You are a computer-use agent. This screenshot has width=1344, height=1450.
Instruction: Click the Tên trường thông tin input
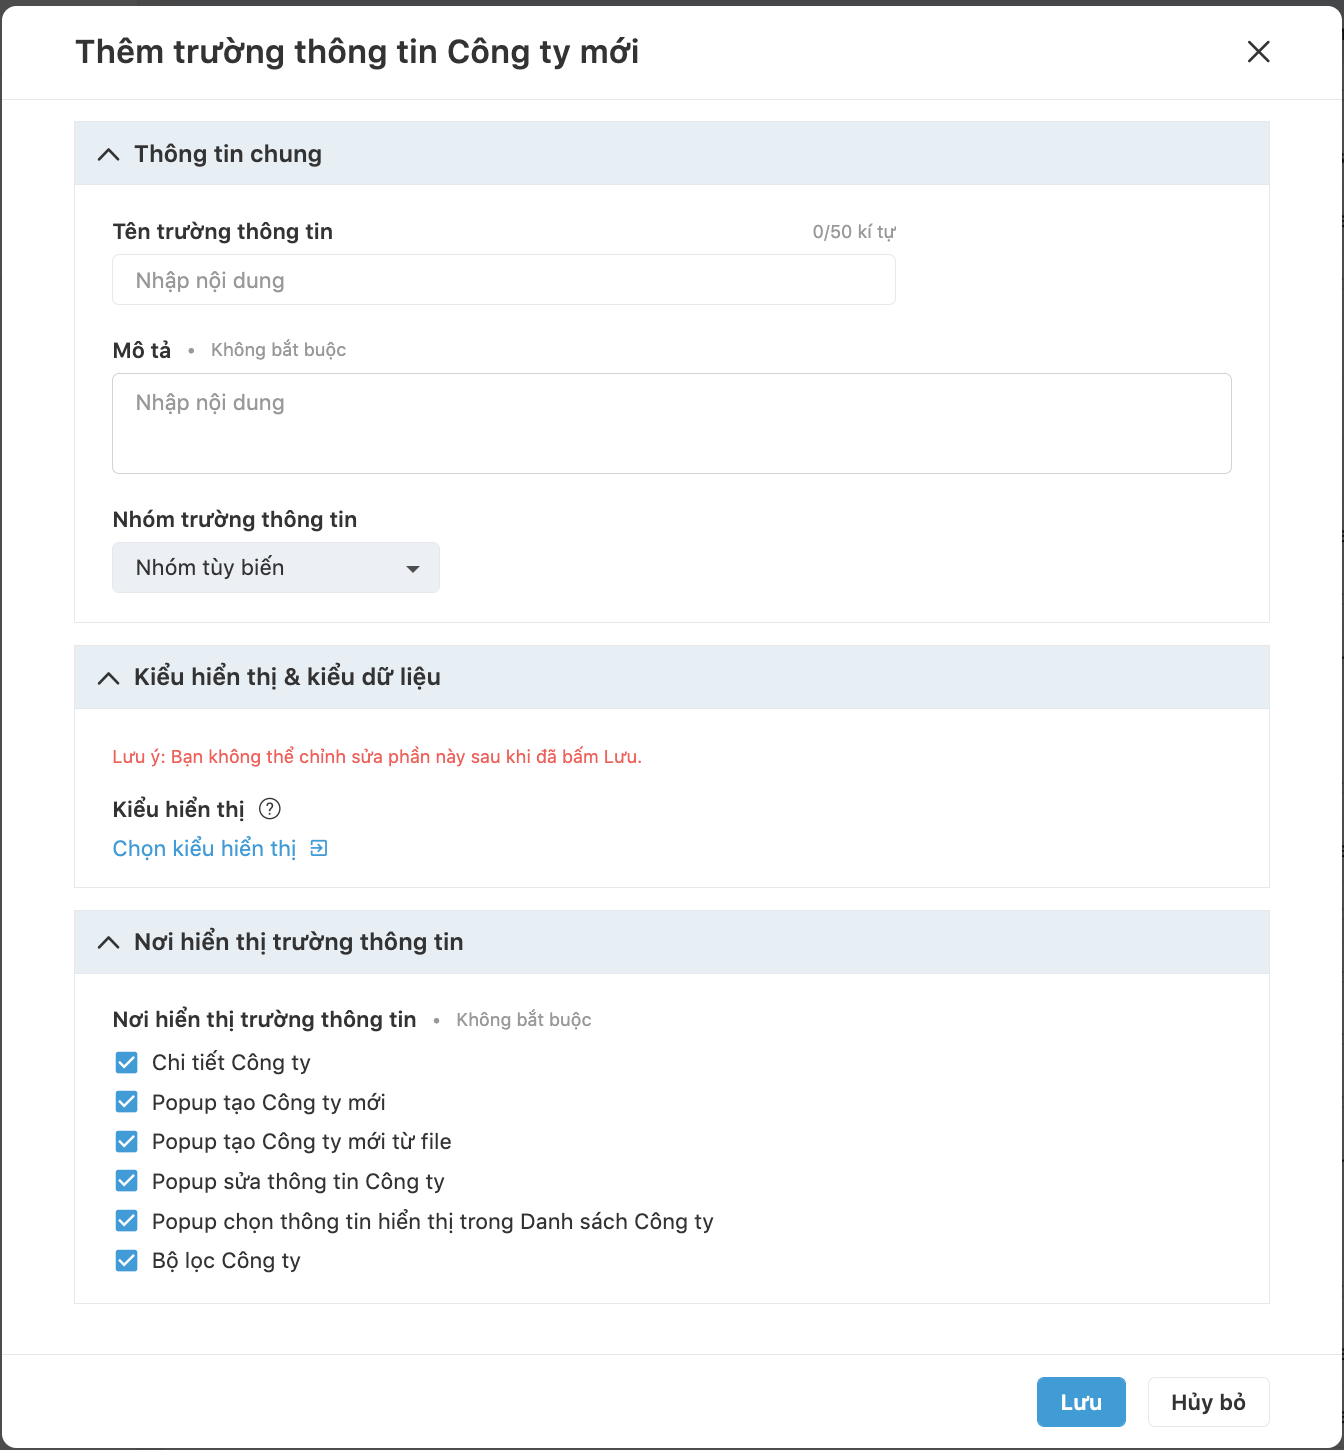[504, 280]
